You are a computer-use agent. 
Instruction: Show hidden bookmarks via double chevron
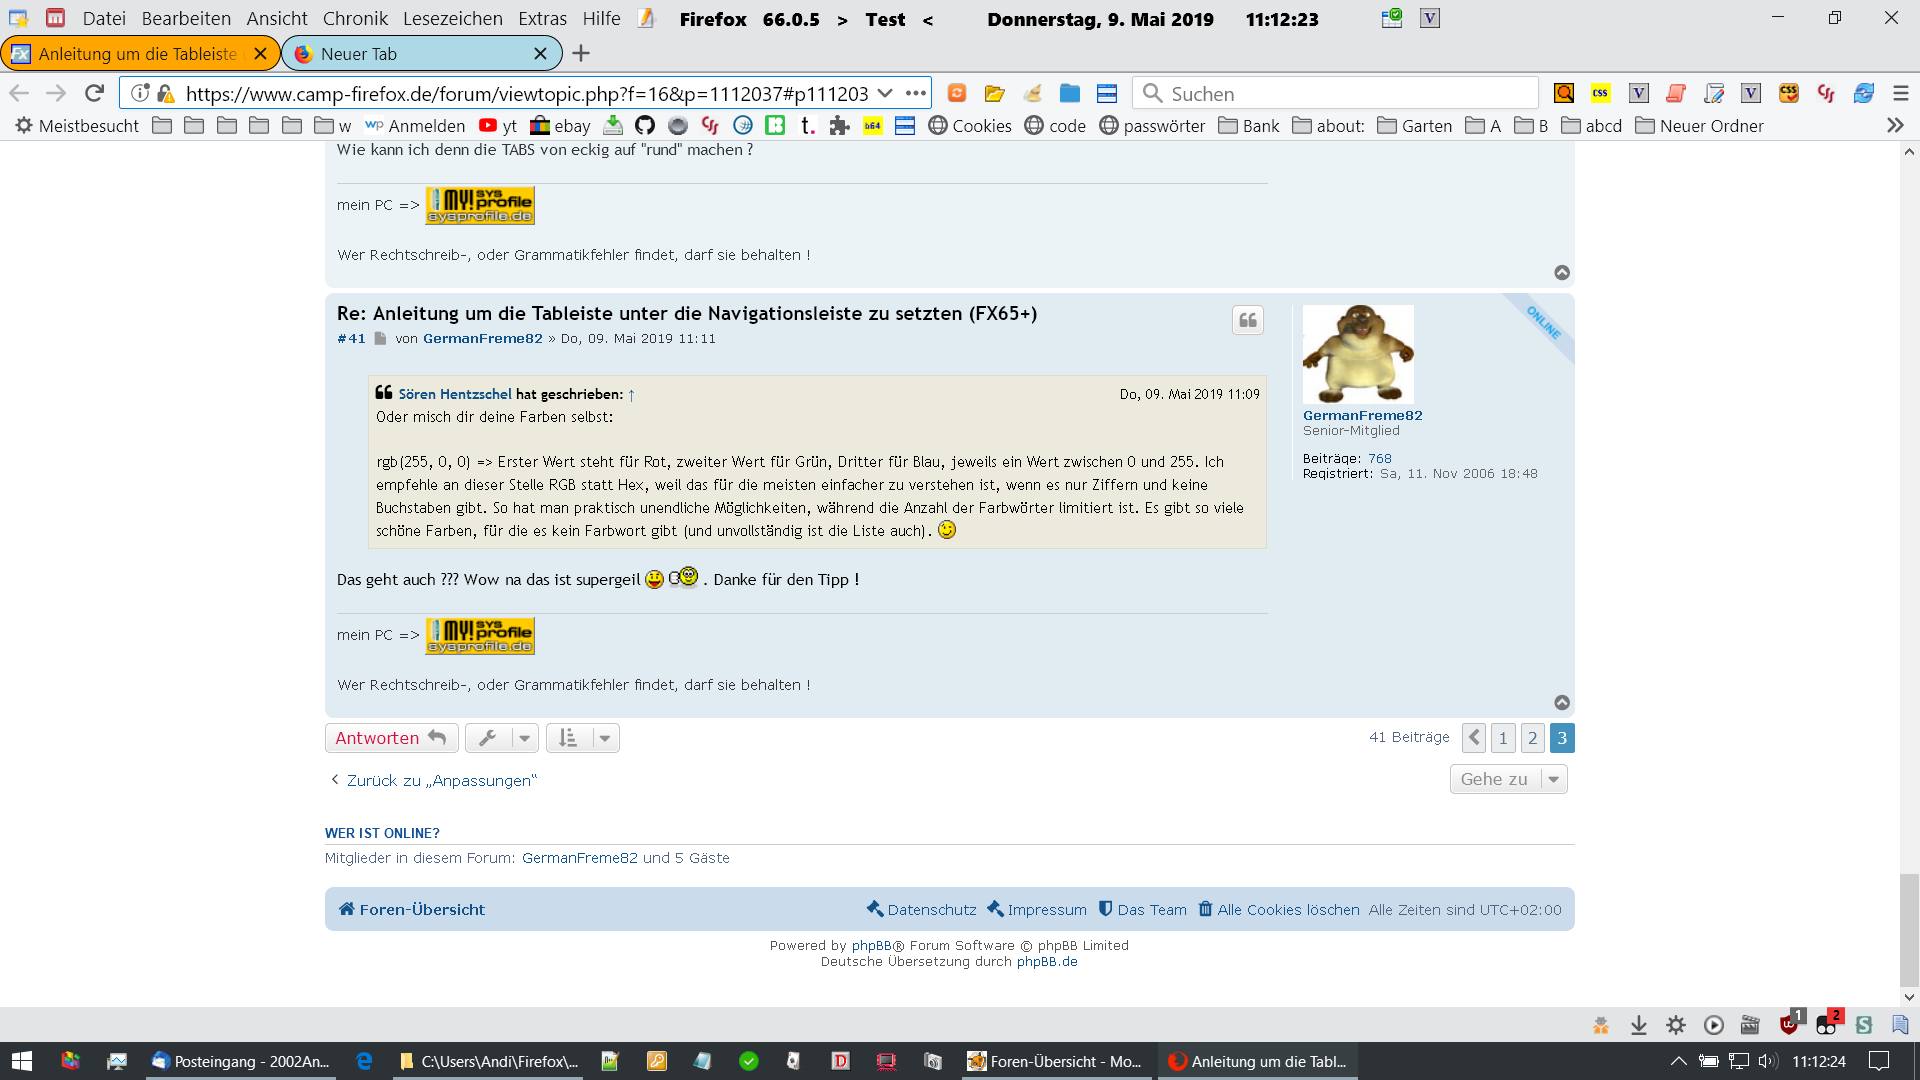[x=1894, y=125]
